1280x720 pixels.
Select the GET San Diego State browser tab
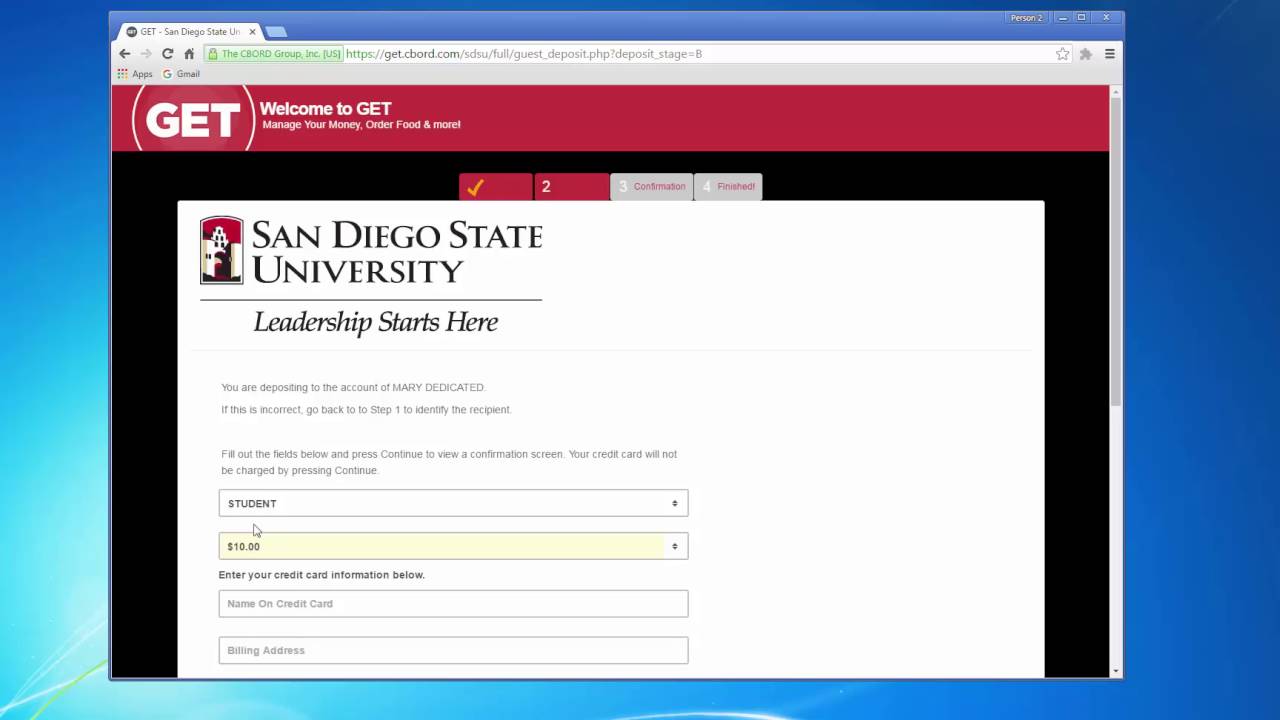(x=190, y=32)
